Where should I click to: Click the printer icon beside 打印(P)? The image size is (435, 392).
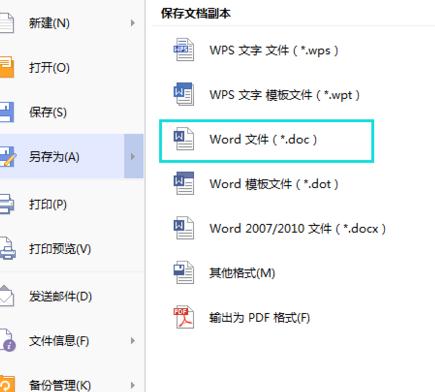coord(7,204)
